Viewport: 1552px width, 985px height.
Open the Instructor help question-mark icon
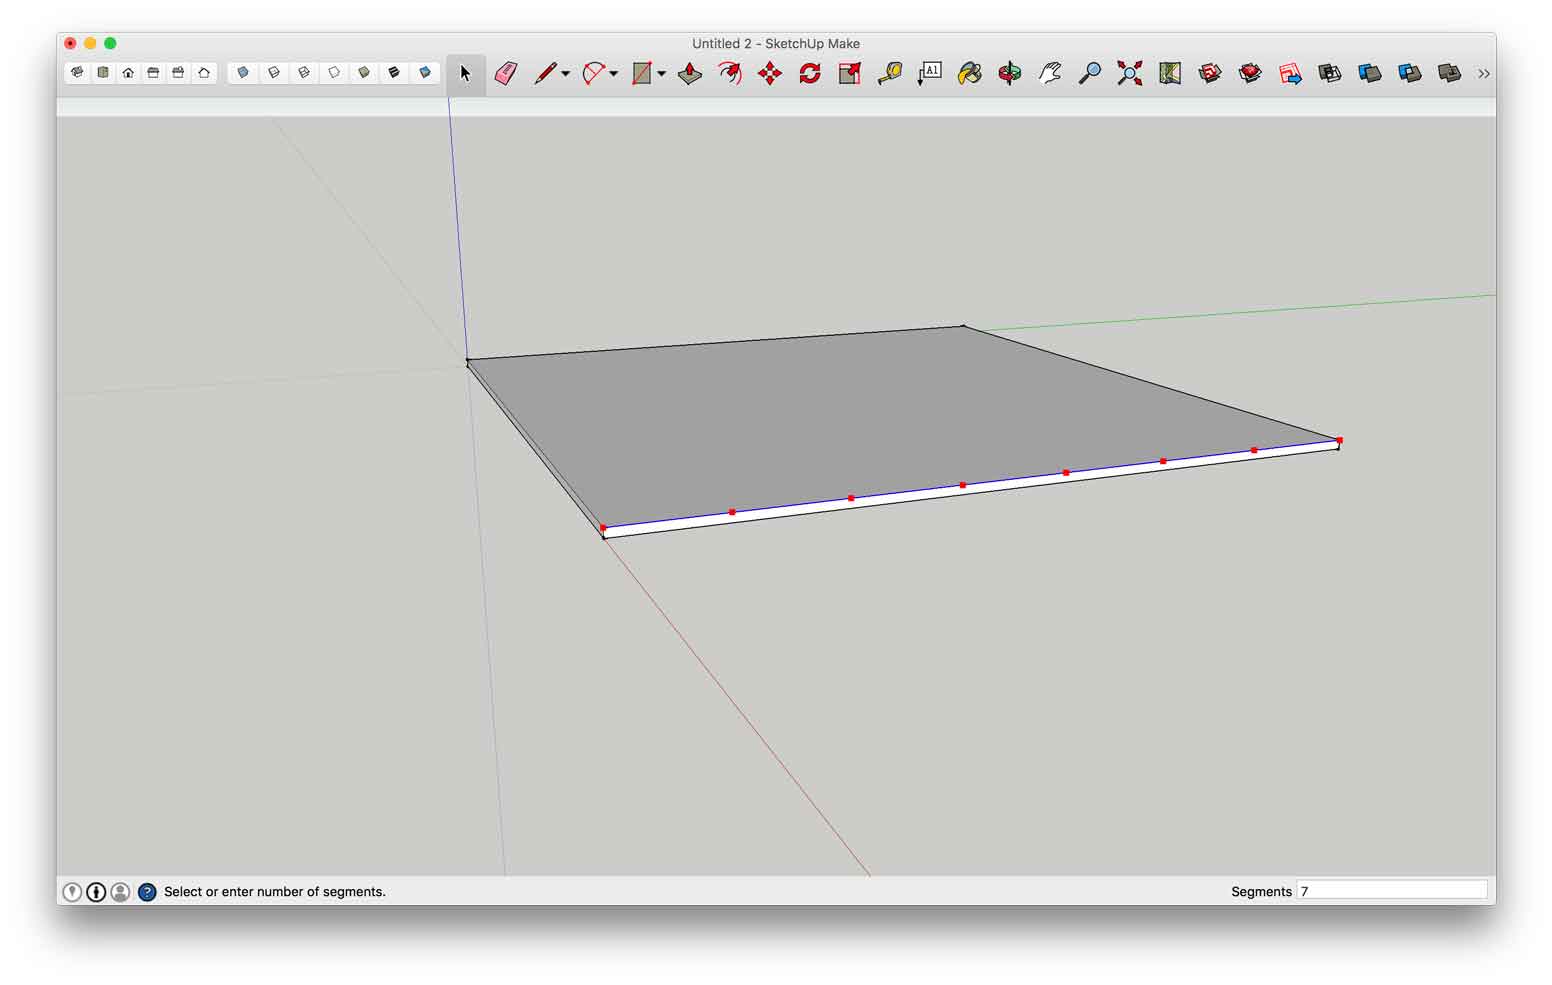pos(147,892)
